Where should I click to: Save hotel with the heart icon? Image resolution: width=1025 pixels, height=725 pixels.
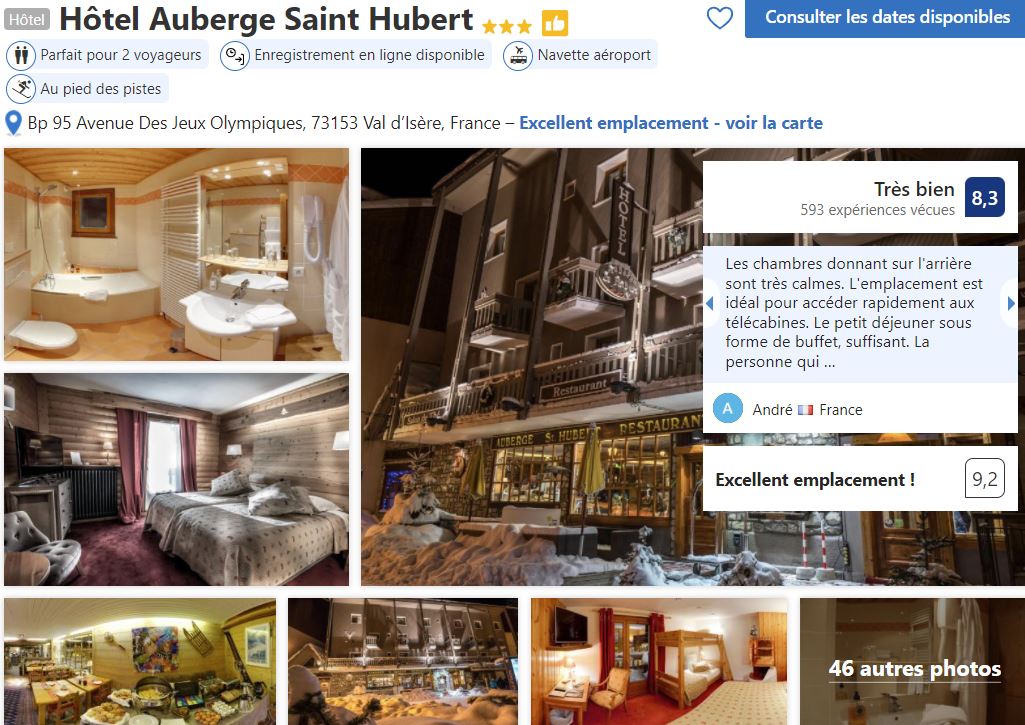pyautogui.click(x=720, y=18)
